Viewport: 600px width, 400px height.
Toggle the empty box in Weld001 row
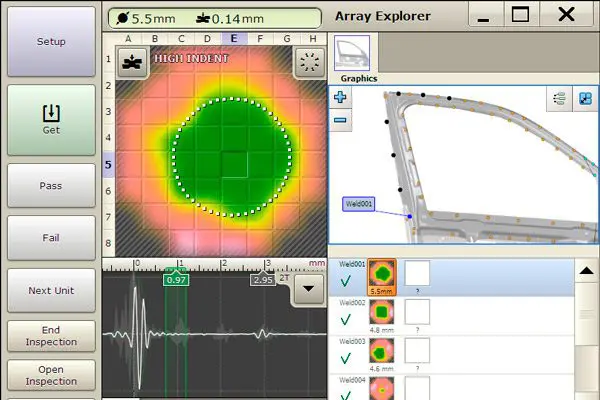click(417, 273)
